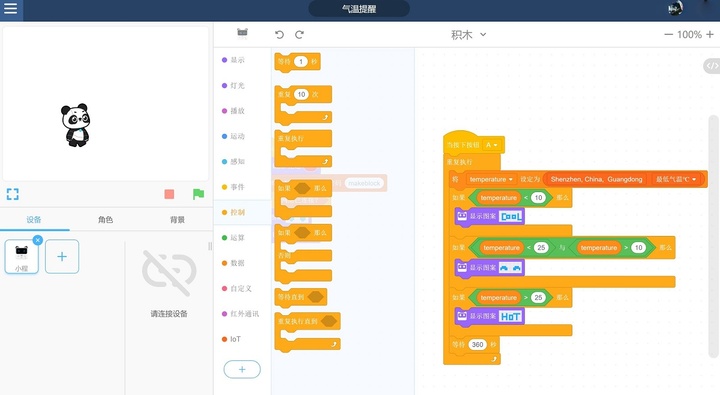This screenshot has width=720, height=395.
Task: Remove the 小程 device with the X badge
Action: click(x=38, y=240)
